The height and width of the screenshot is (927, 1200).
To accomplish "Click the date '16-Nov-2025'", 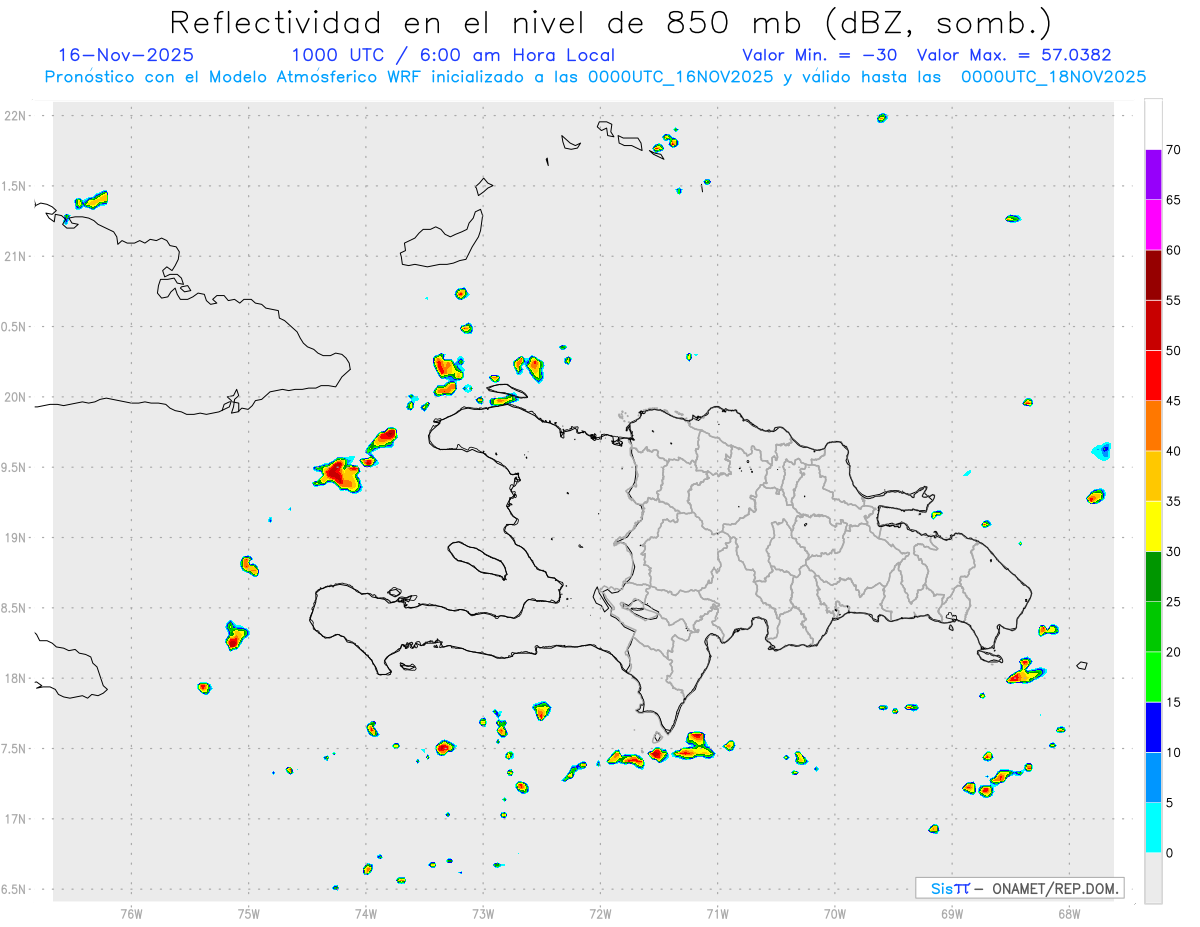I will [126, 55].
